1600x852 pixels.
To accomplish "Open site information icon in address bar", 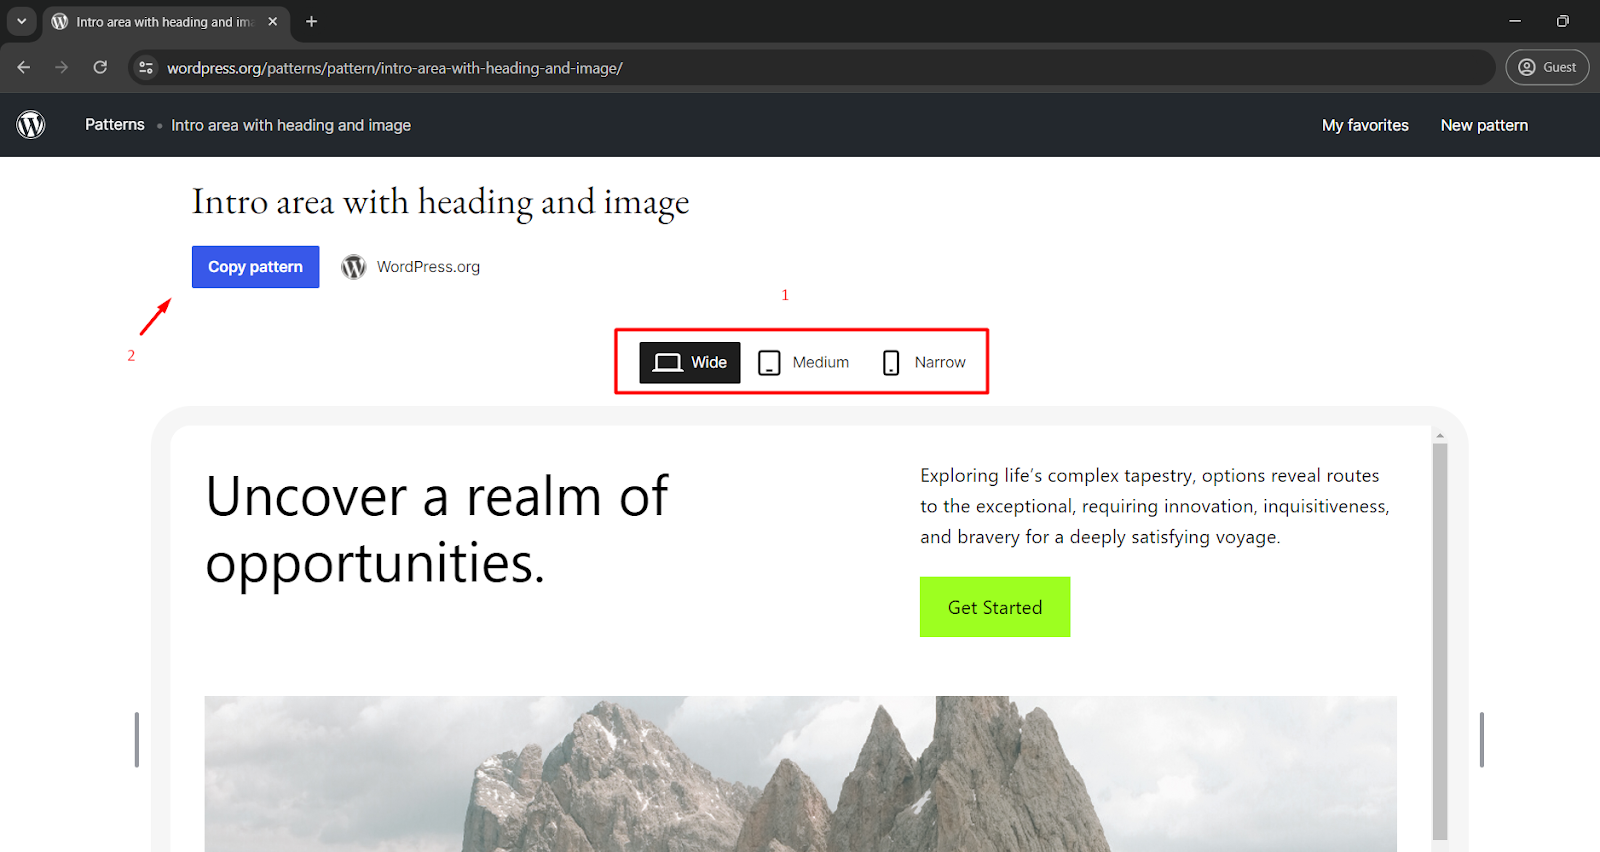I will coord(146,68).
